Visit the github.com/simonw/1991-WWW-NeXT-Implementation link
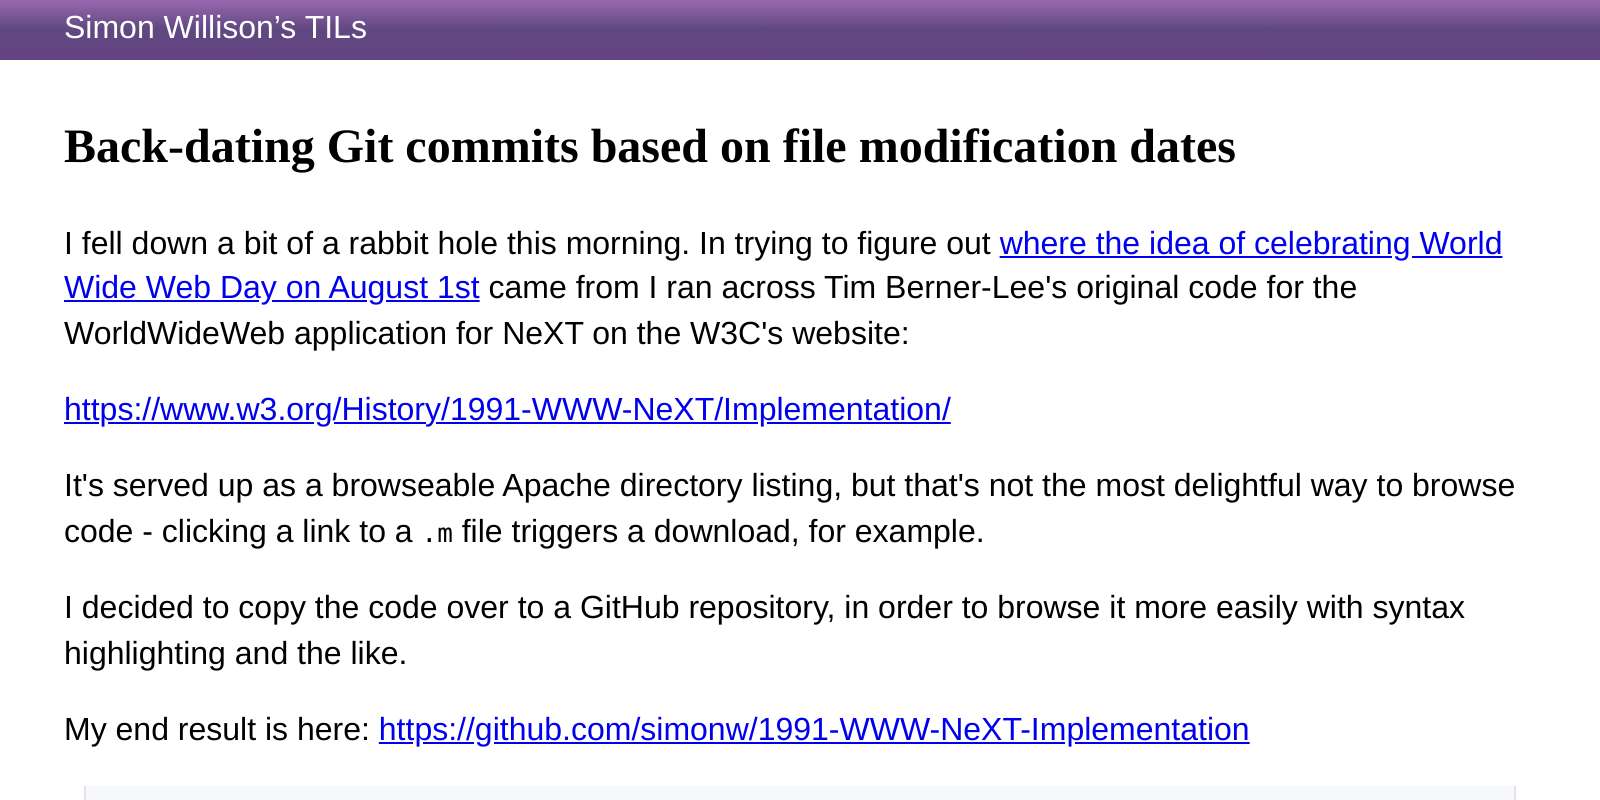The image size is (1600, 800). coord(814,730)
